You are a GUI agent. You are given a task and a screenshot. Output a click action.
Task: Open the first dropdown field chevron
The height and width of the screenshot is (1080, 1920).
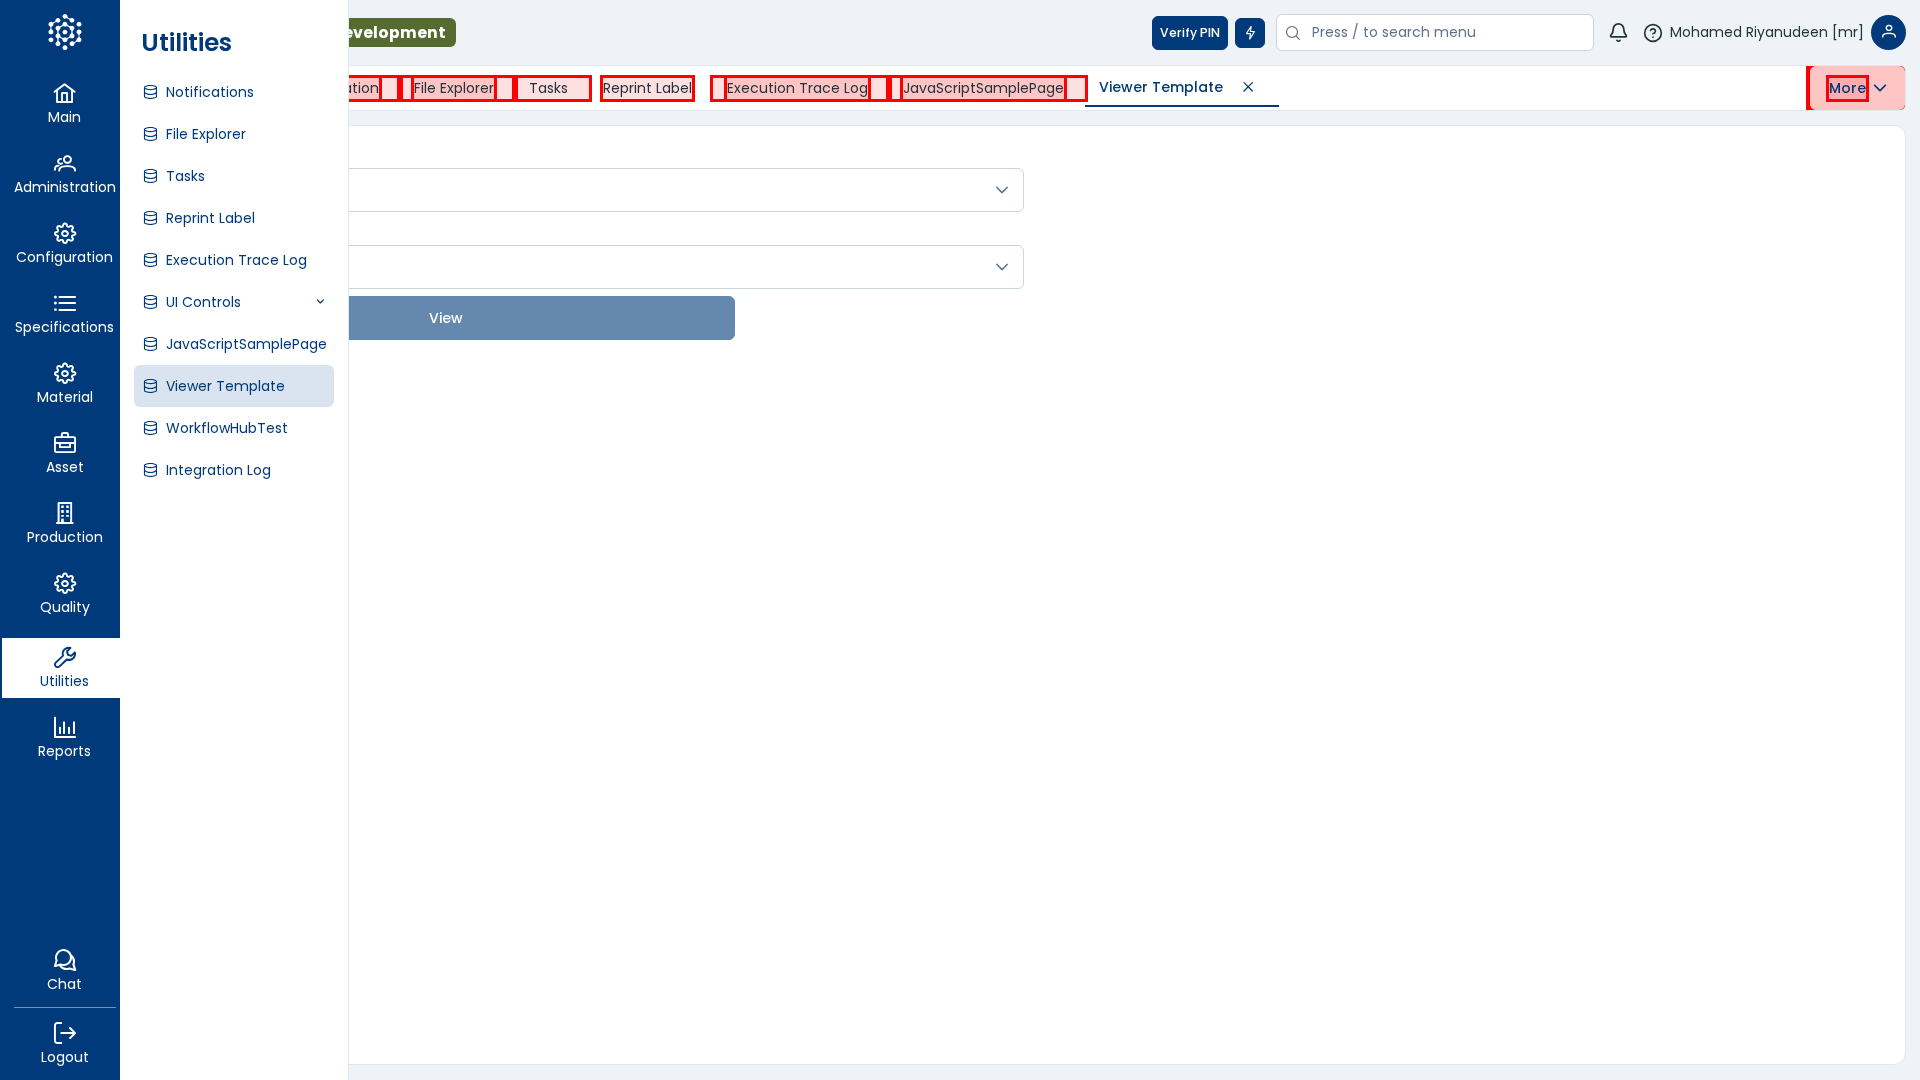pyautogui.click(x=1001, y=190)
